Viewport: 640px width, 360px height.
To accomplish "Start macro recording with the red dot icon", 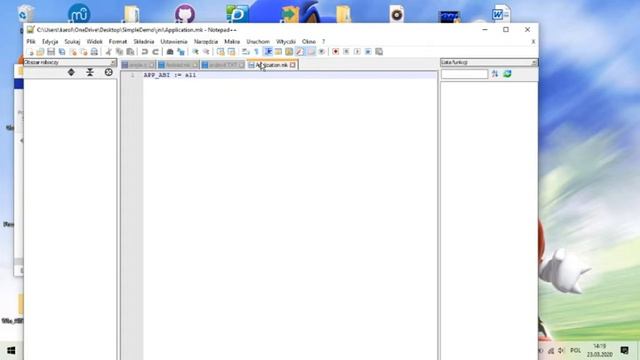I will click(x=336, y=52).
